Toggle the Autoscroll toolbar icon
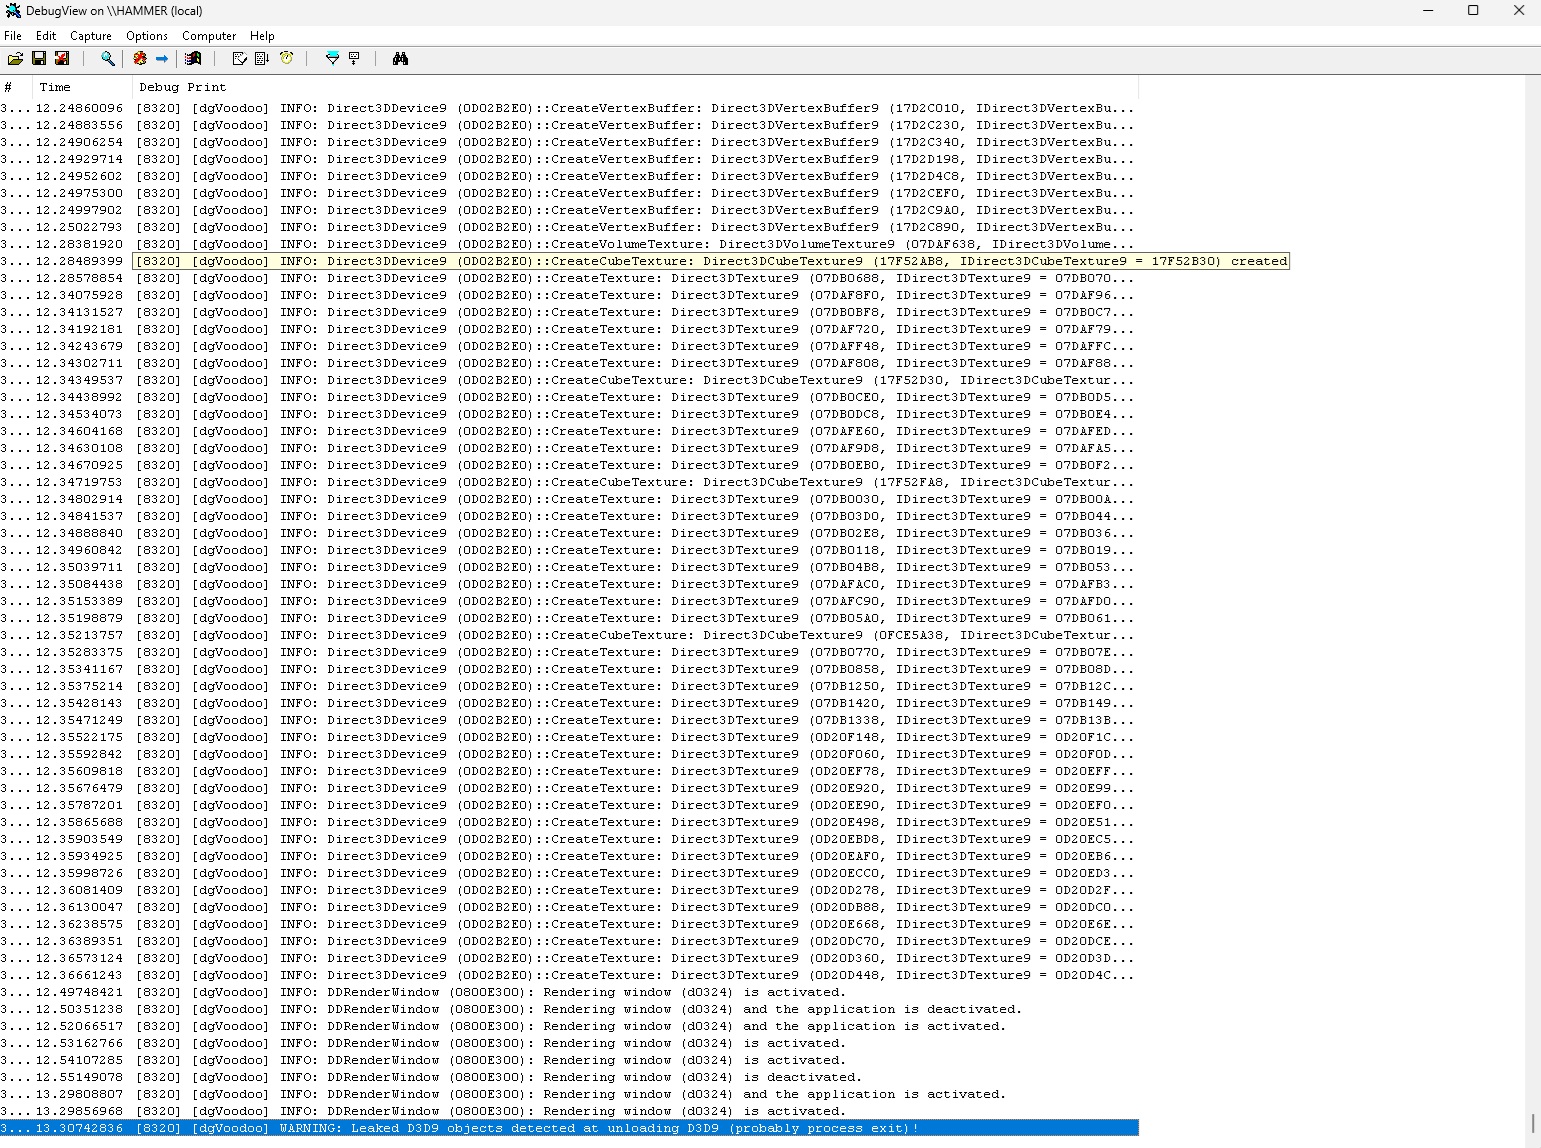 tap(262, 59)
